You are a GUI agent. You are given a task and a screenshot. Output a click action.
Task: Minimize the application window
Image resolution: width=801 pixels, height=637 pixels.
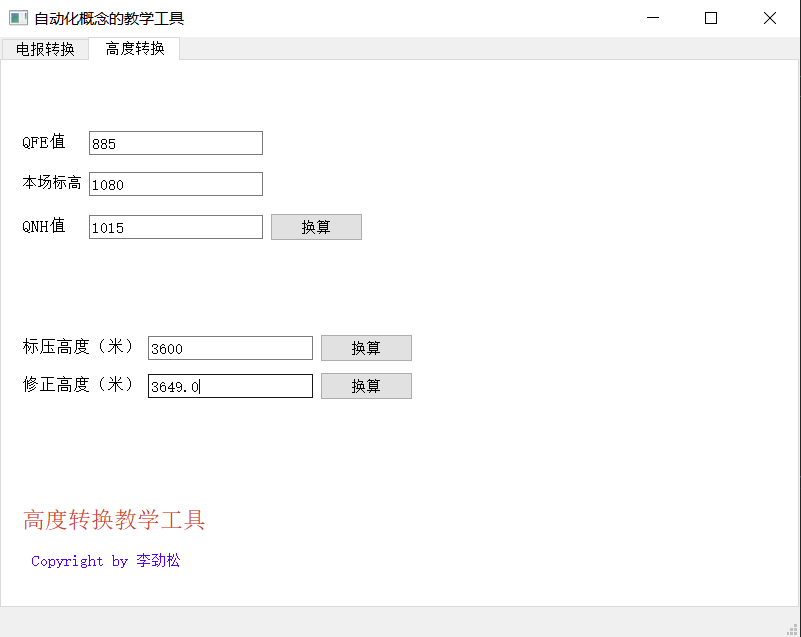tap(652, 17)
